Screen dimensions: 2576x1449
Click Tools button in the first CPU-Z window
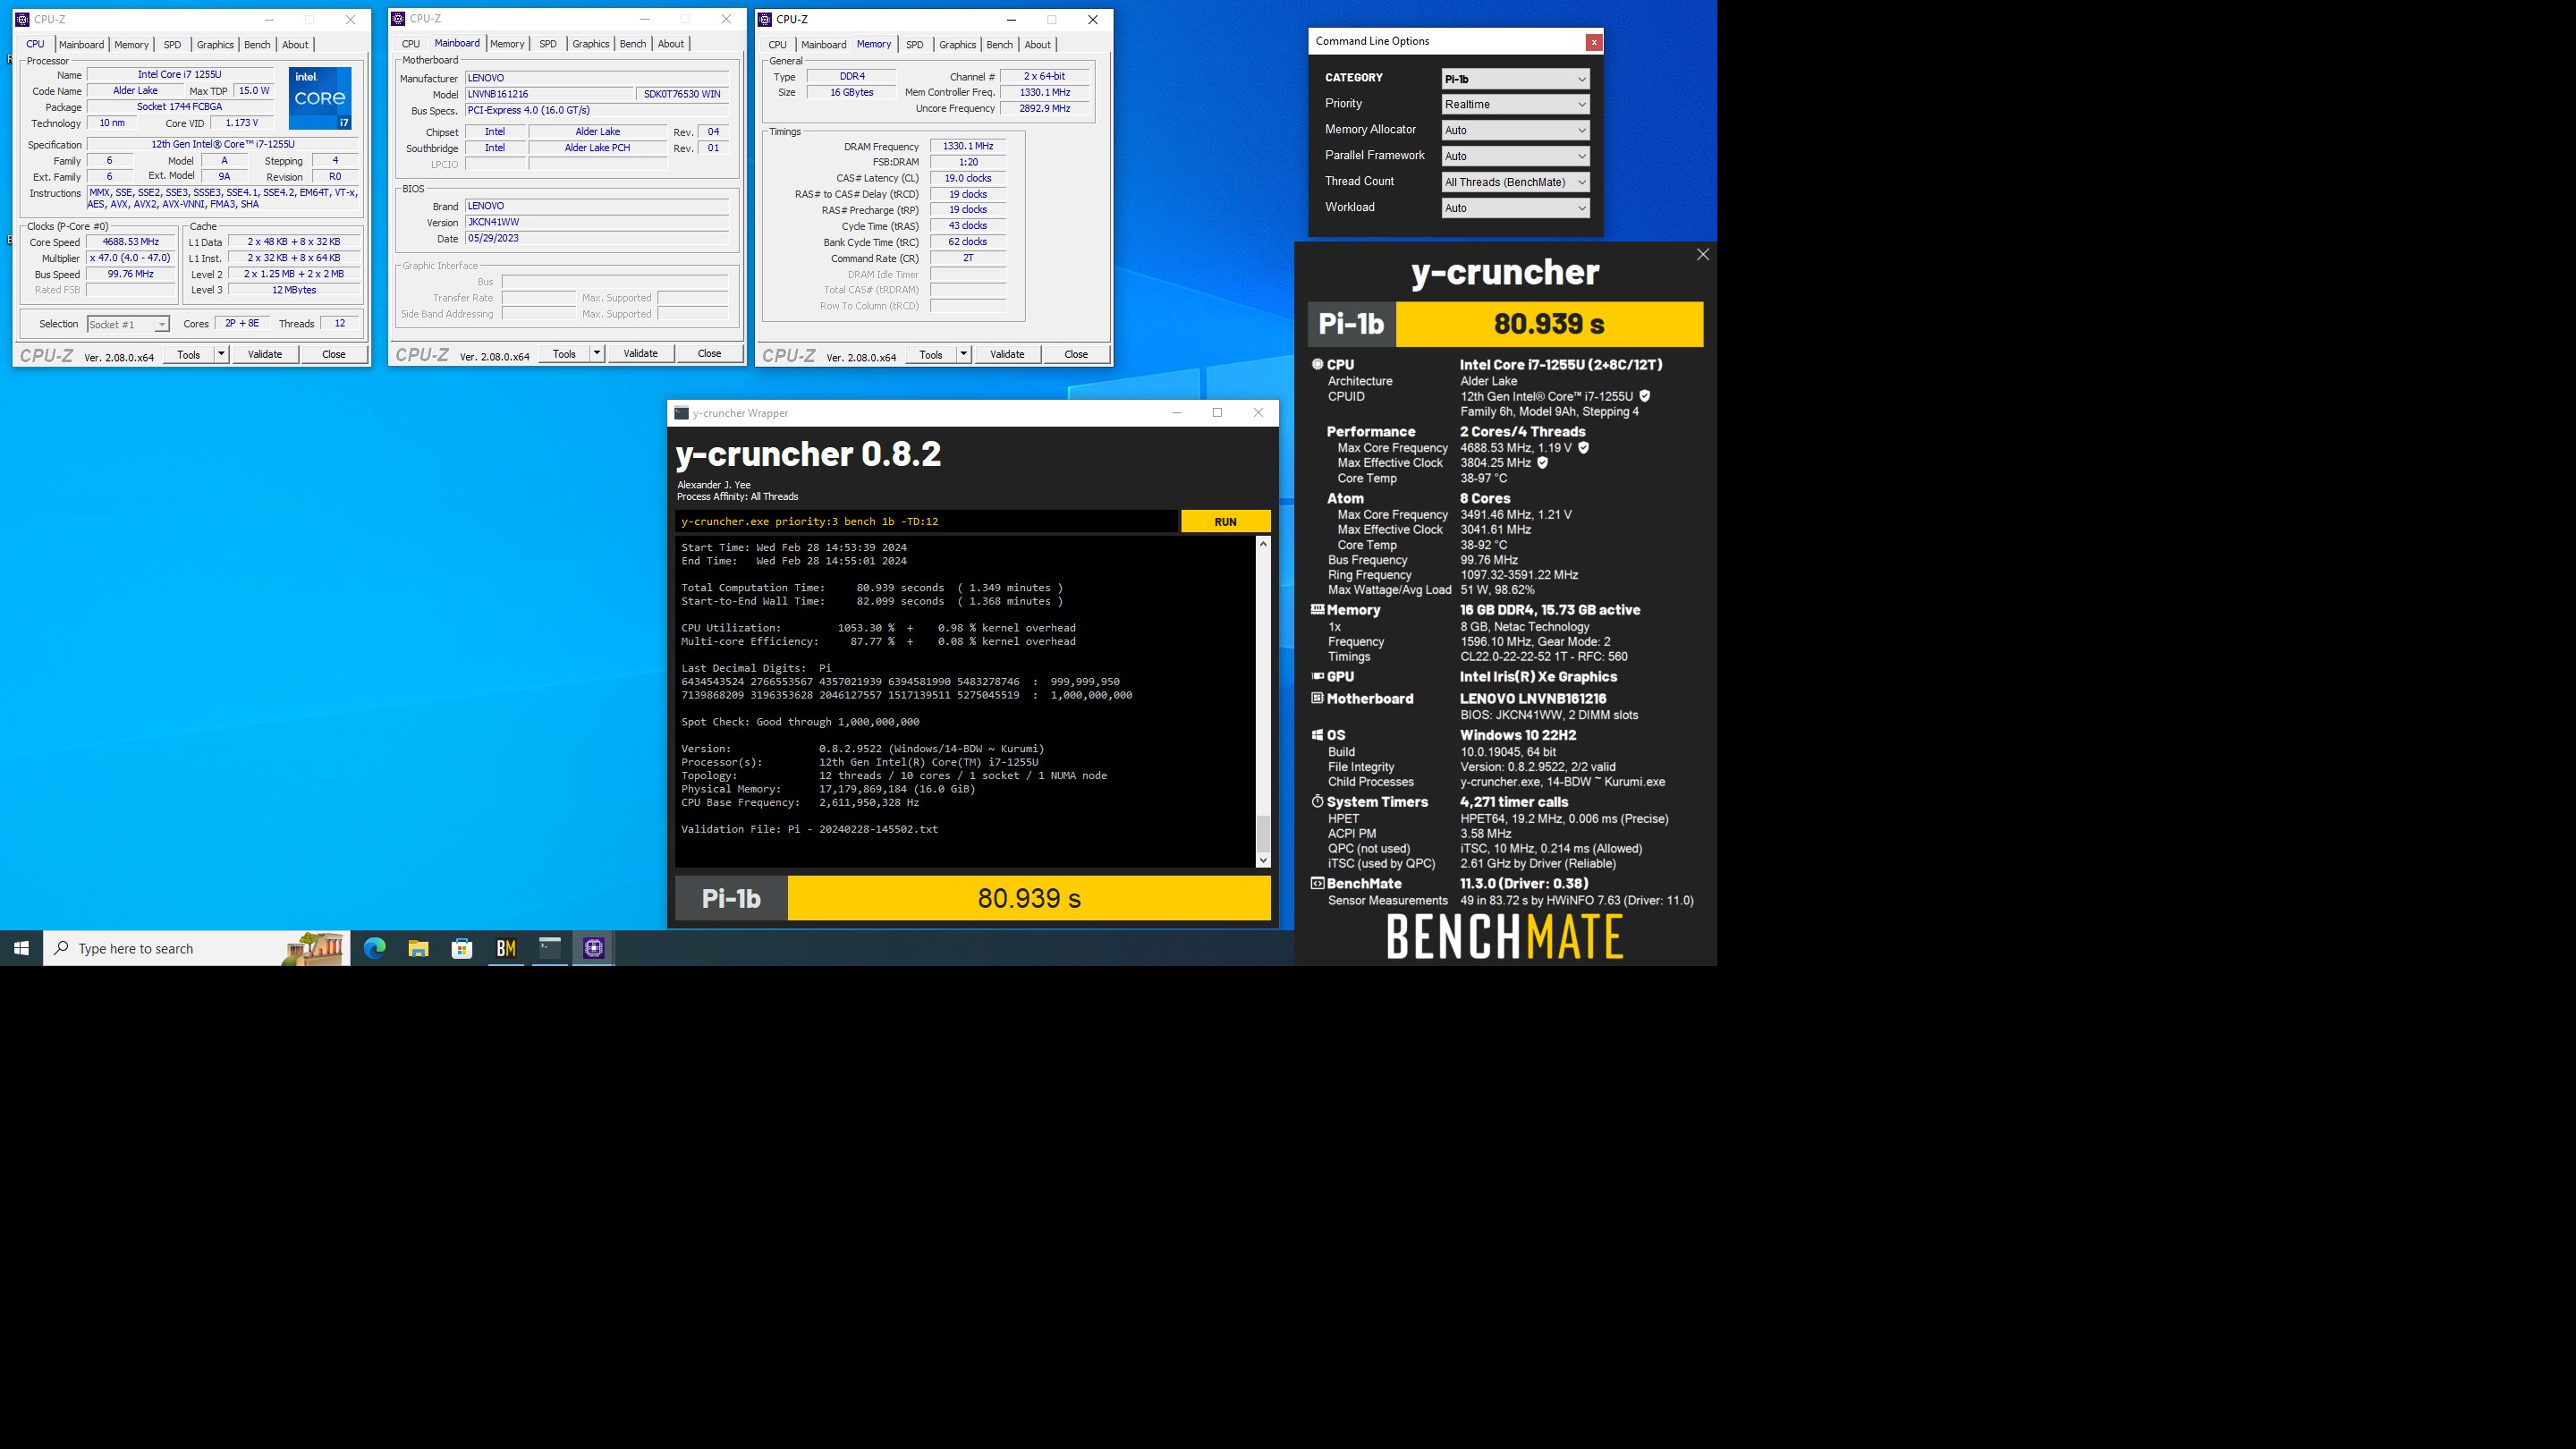189,354
